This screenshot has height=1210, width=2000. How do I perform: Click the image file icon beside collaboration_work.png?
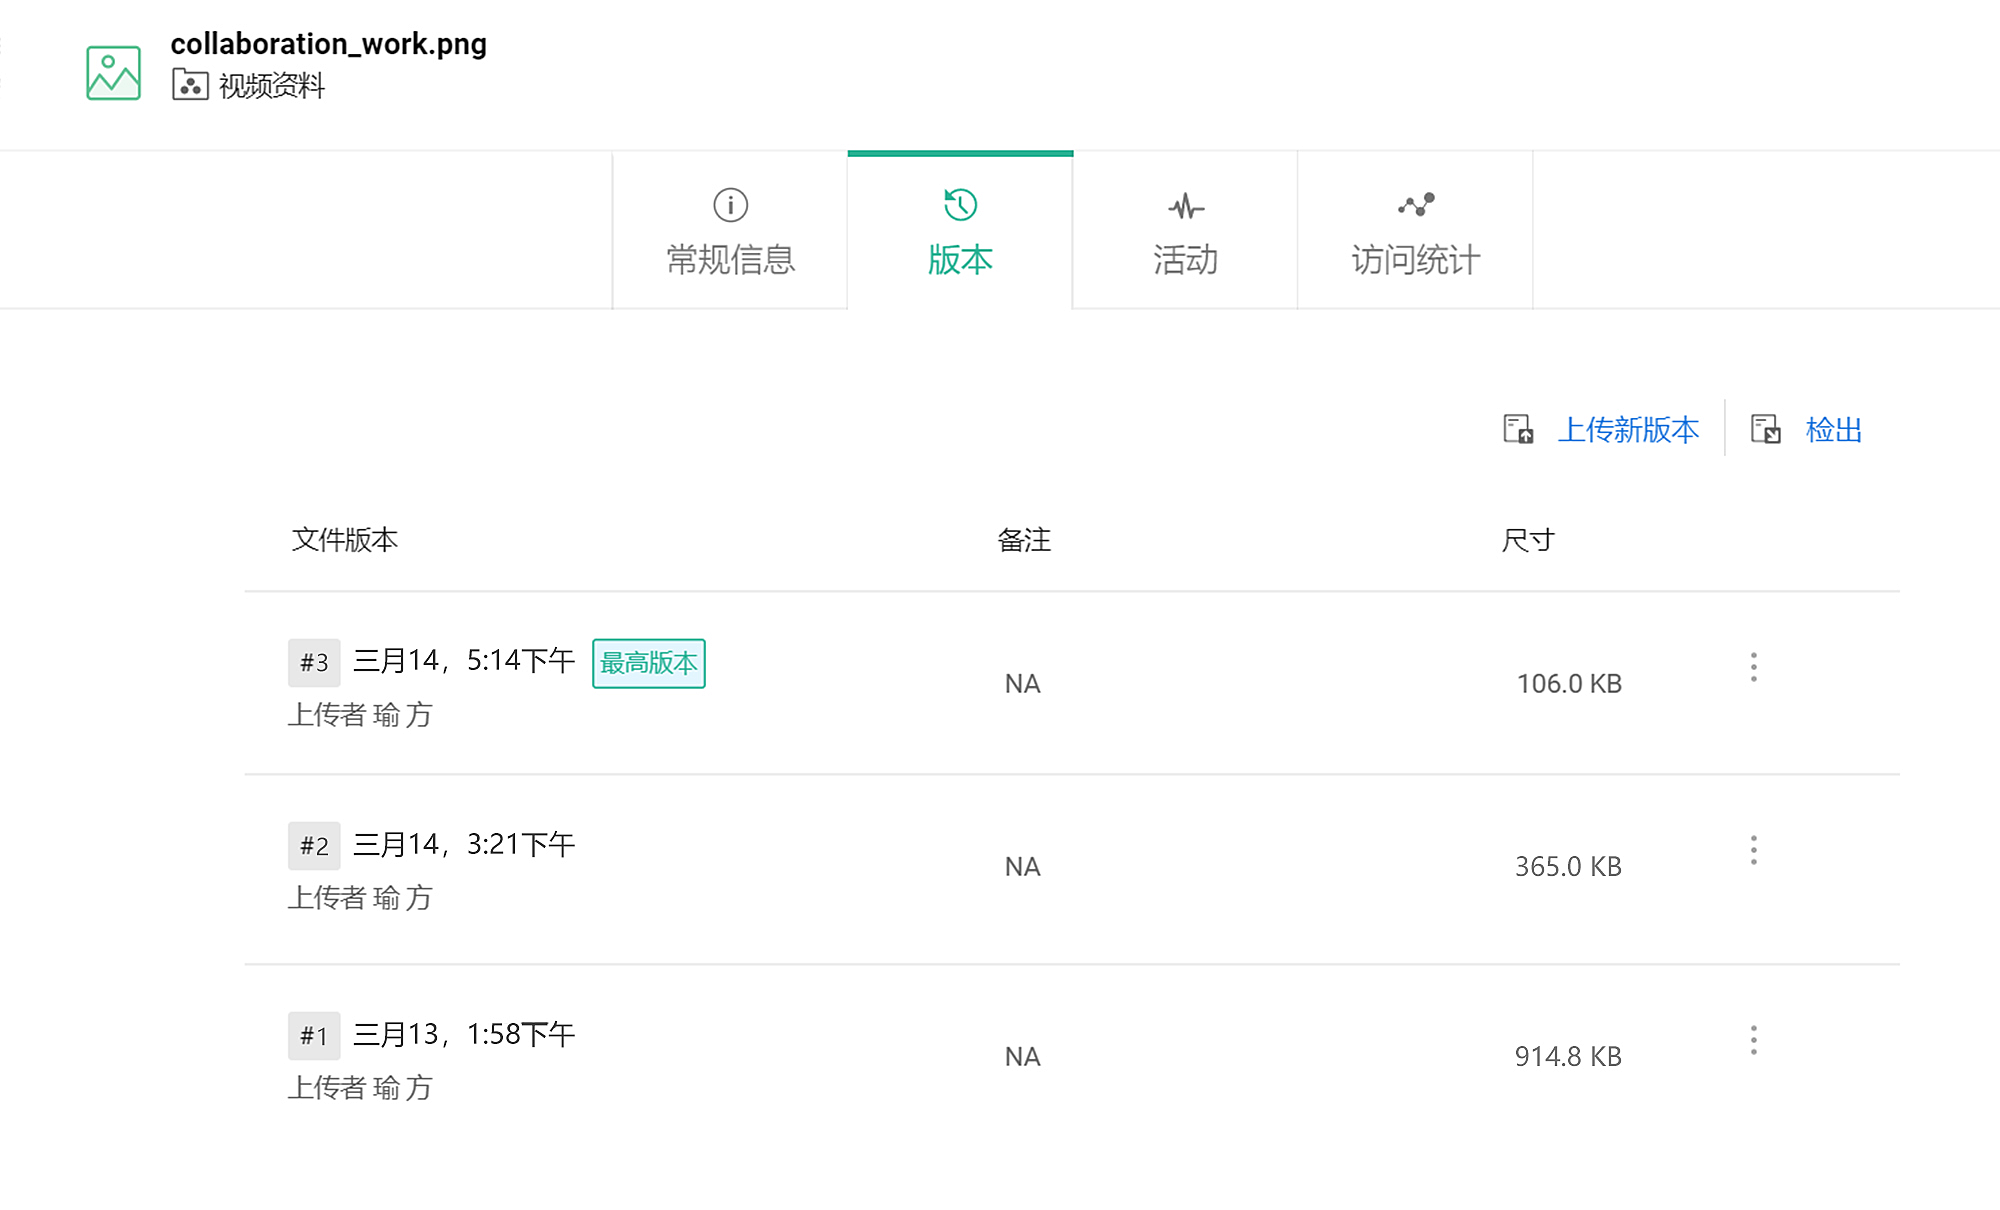tap(113, 73)
